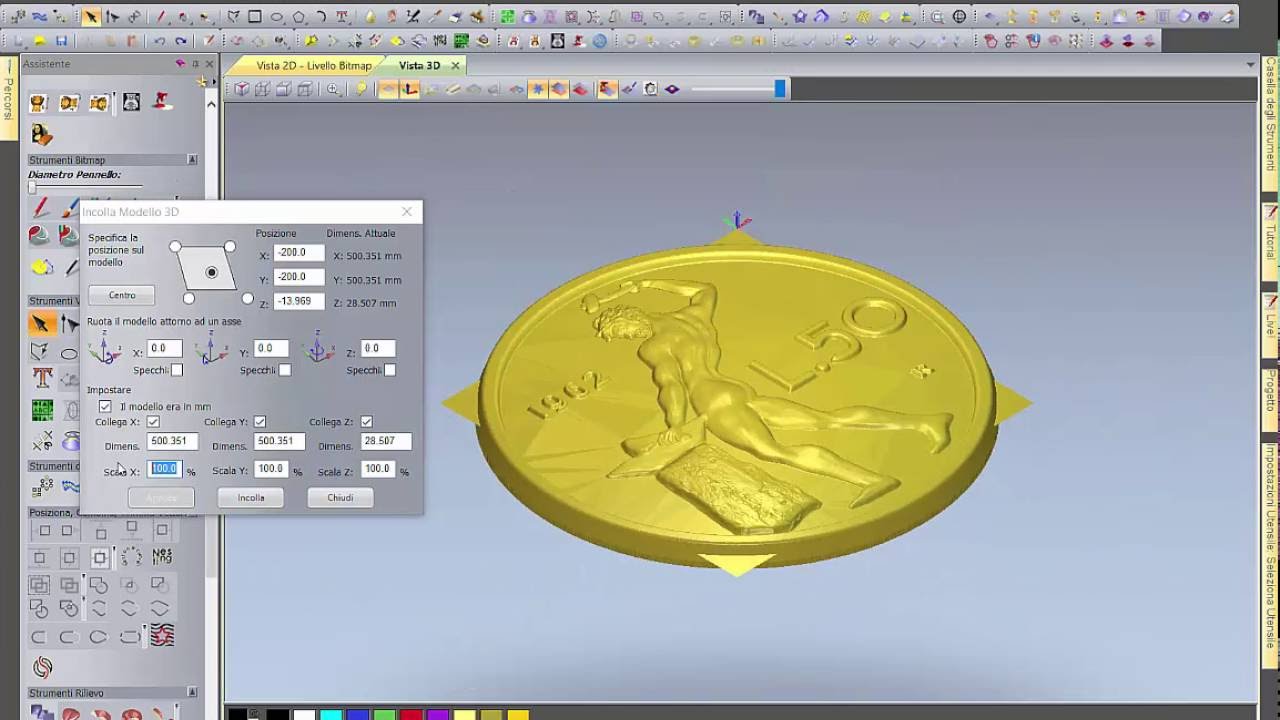Screen dimensions: 1280x720
Task: Toggle Specchi checkbox for Y axis
Action: tap(285, 370)
